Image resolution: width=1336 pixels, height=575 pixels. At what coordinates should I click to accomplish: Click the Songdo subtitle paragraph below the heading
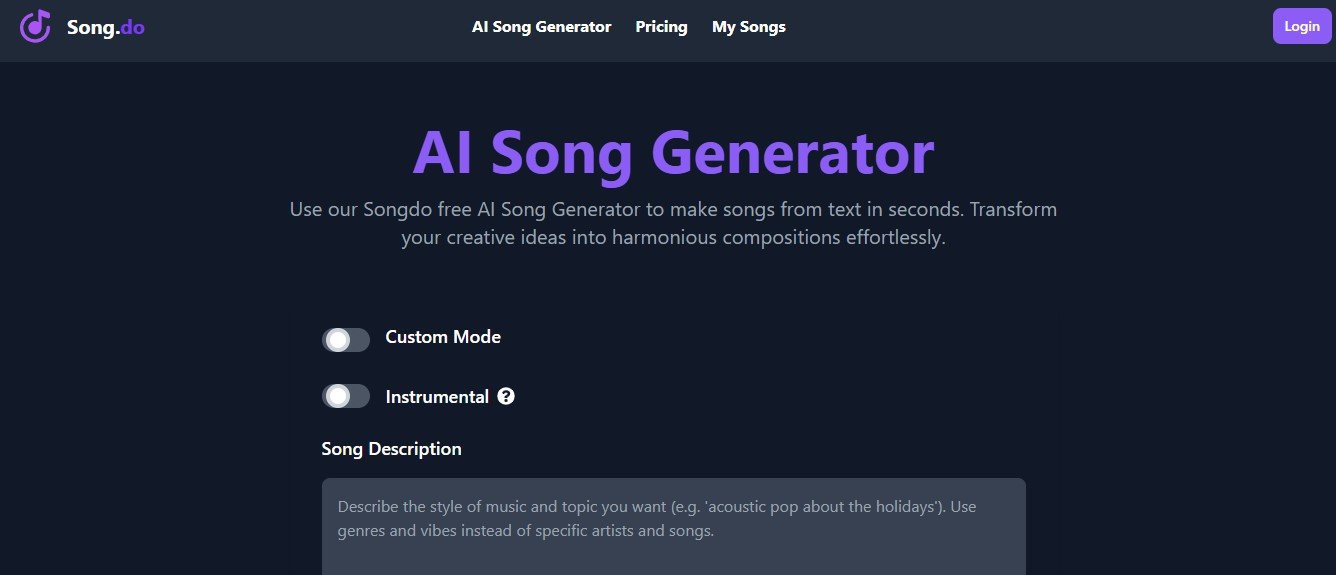(673, 224)
